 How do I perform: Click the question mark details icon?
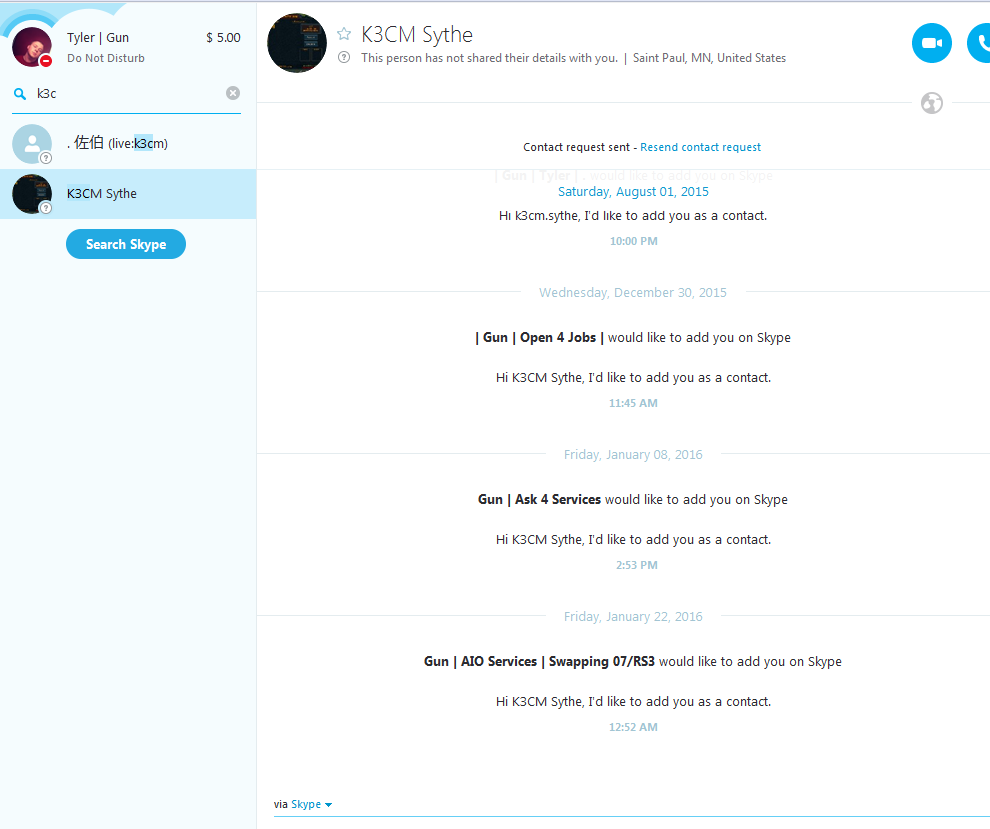(x=344, y=57)
